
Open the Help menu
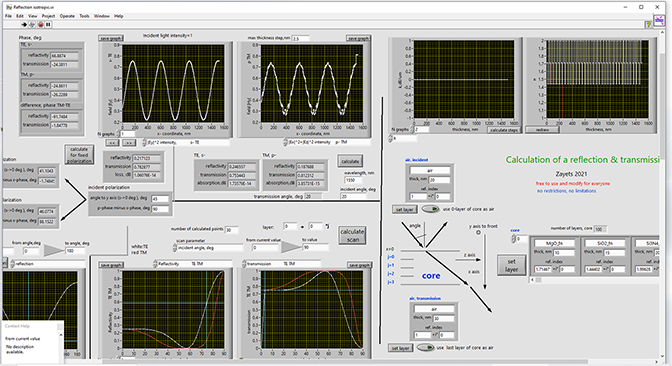119,16
